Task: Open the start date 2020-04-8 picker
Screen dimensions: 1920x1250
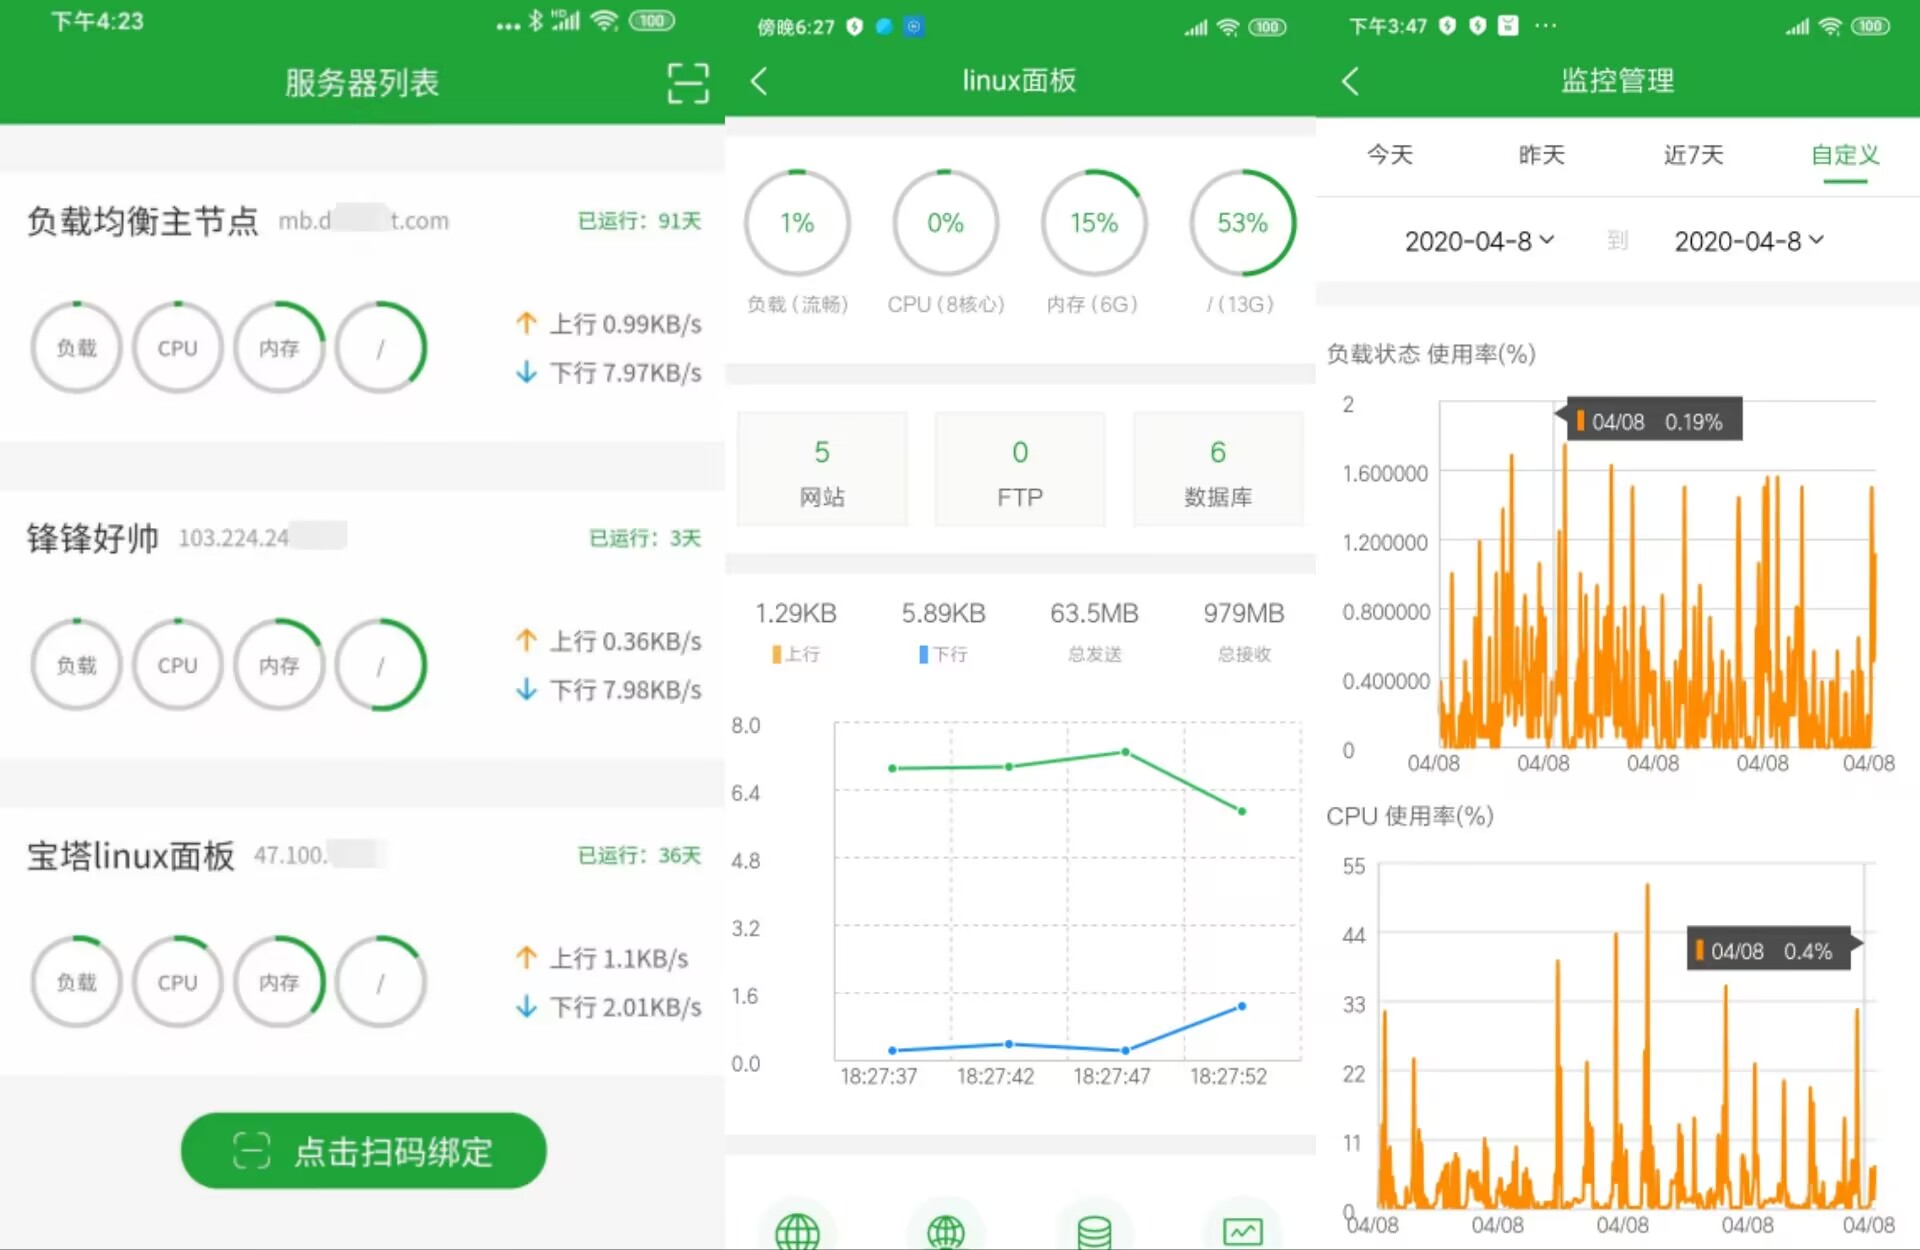Action: 1478,240
